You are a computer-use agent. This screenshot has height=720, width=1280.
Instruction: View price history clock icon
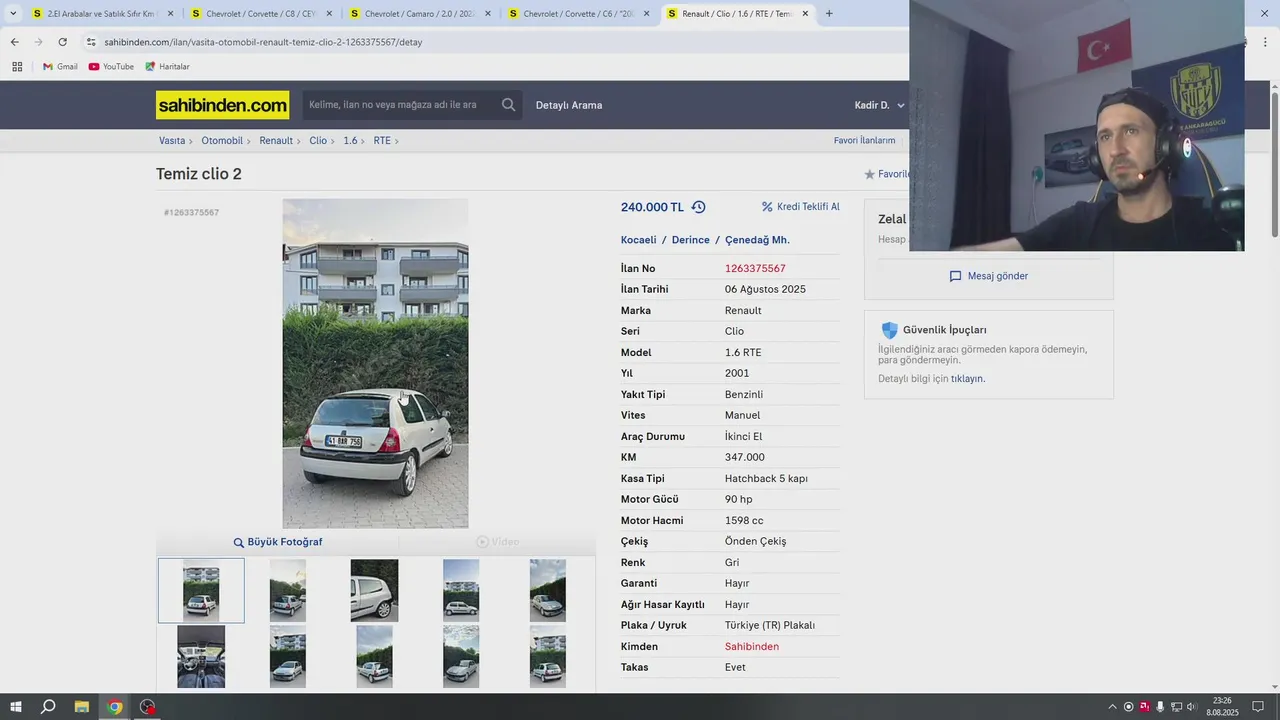coord(698,207)
